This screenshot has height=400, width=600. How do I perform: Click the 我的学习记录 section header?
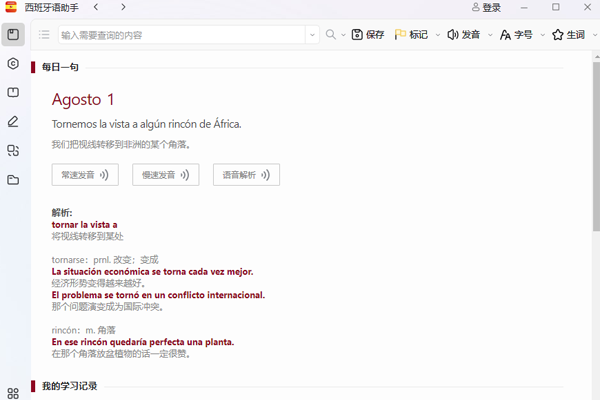coord(69,386)
